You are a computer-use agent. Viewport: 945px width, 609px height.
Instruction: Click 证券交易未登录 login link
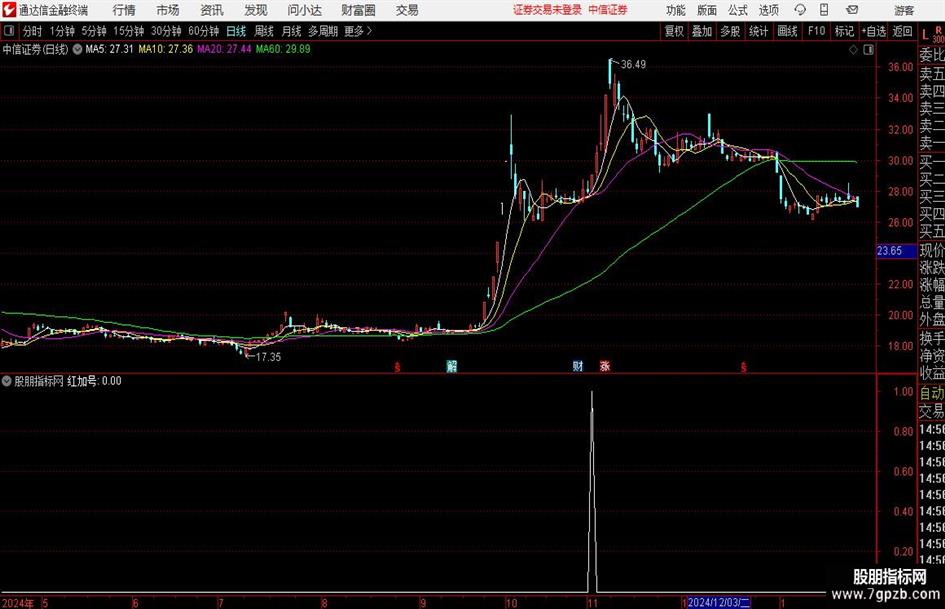[547, 10]
